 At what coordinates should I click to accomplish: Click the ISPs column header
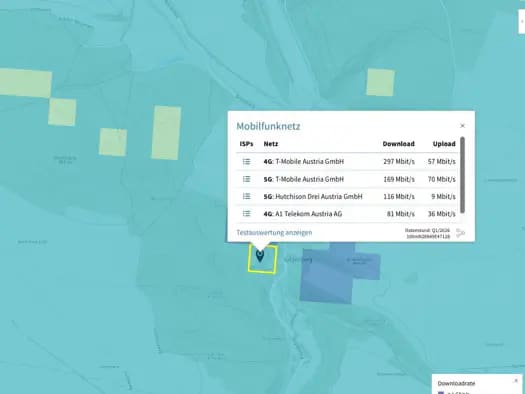(246, 144)
